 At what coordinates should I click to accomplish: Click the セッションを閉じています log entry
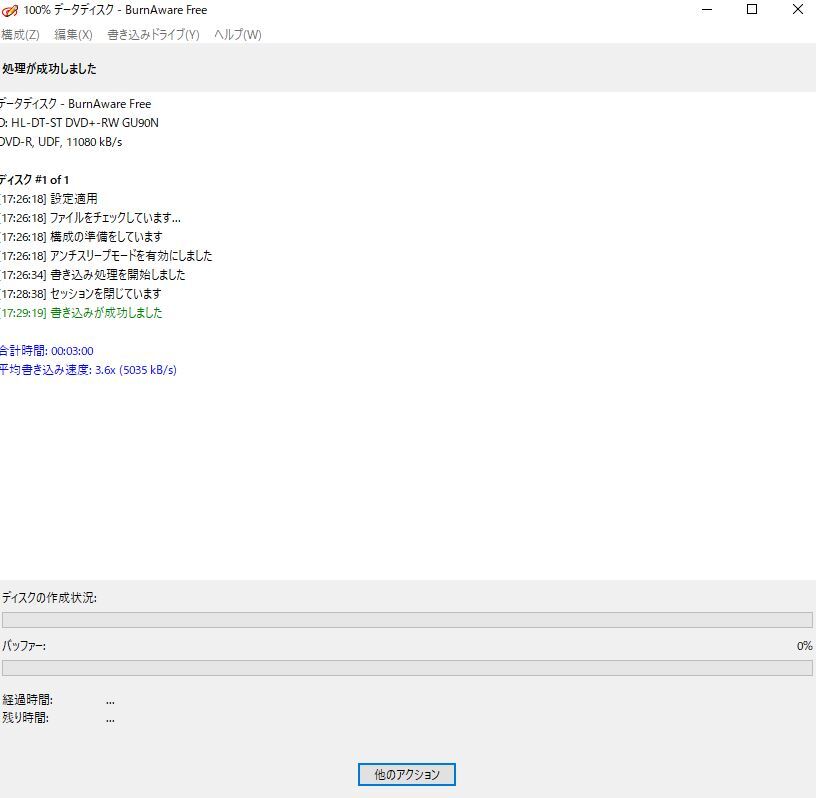point(81,294)
